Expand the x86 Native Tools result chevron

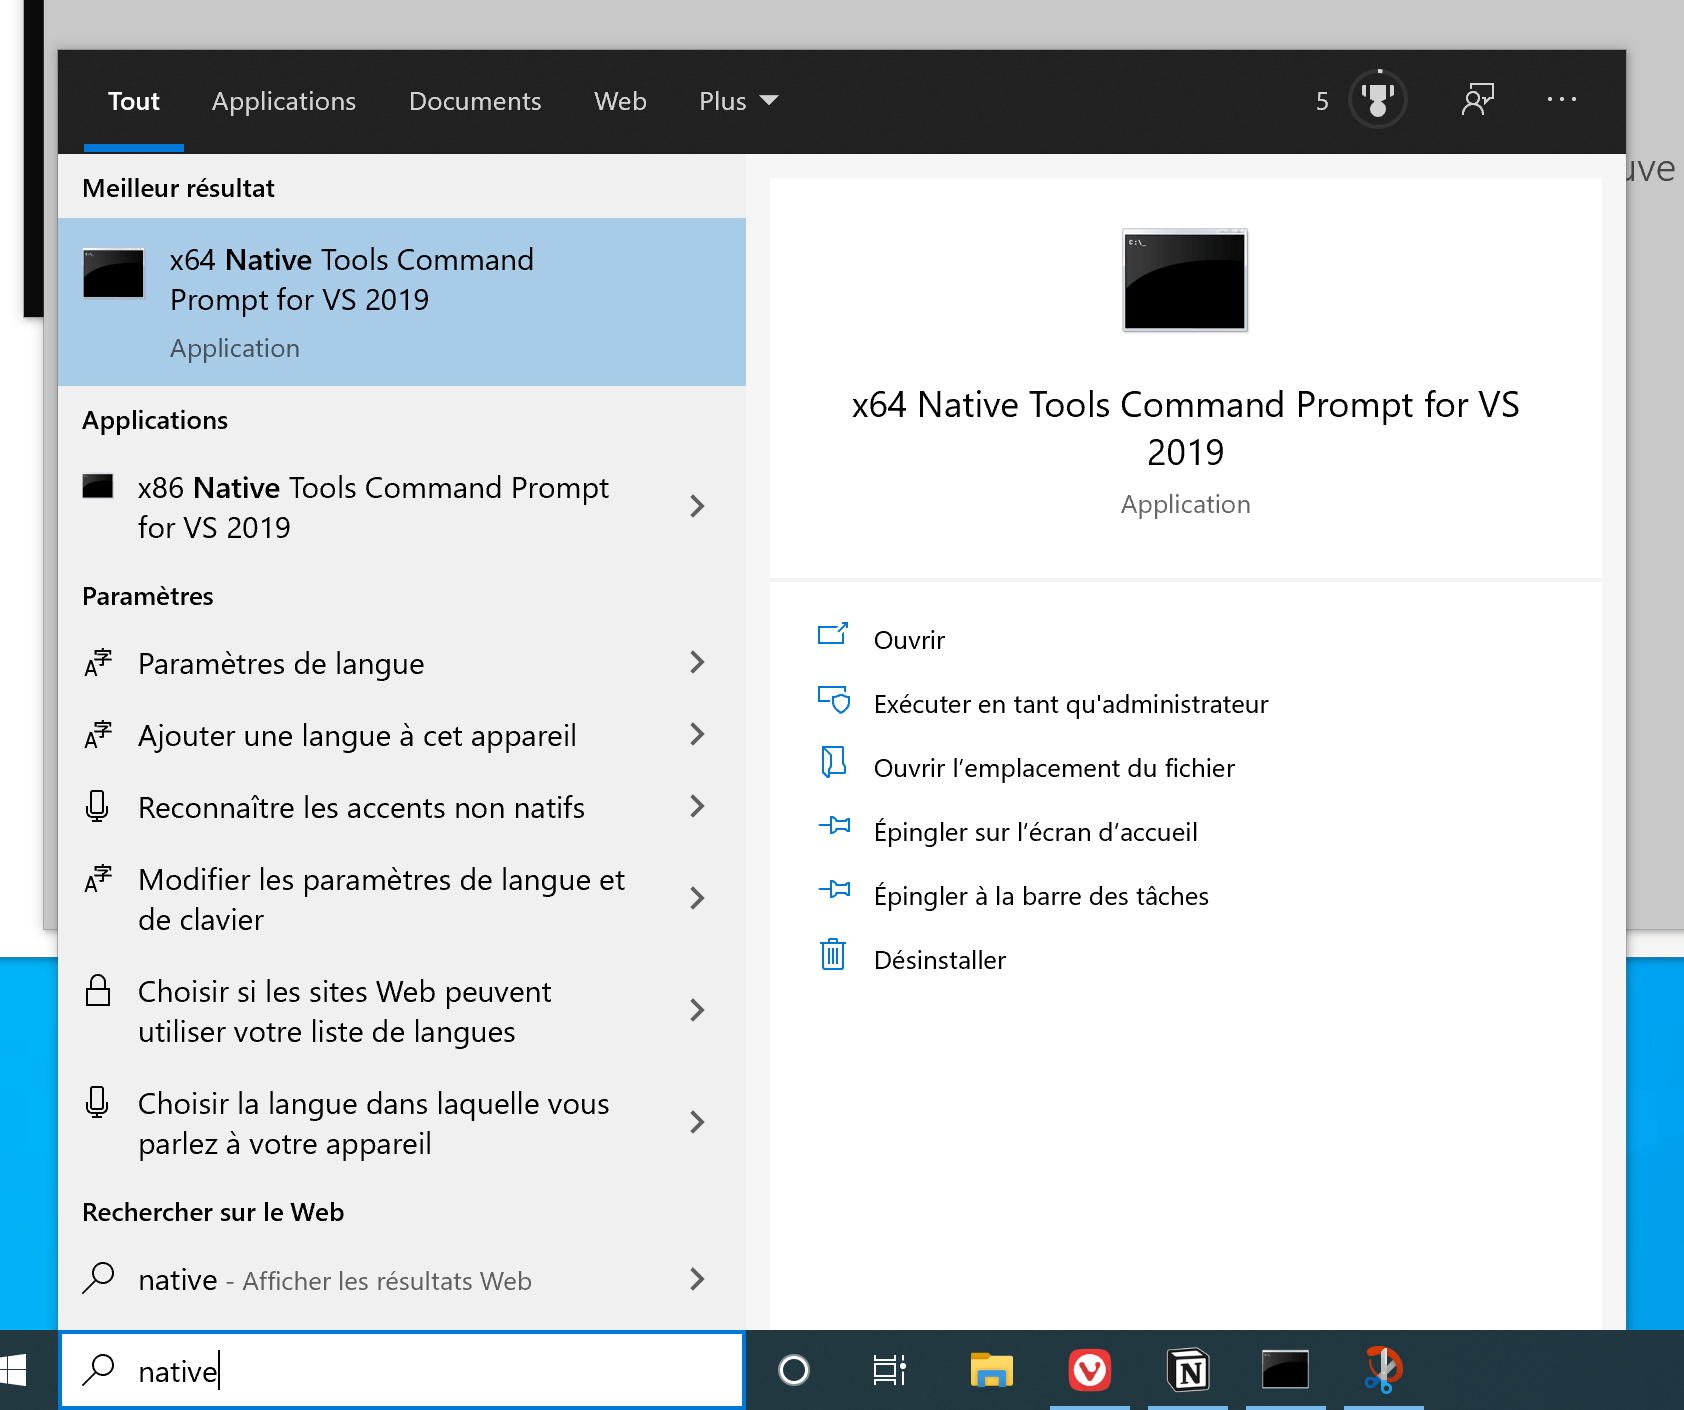[x=698, y=507]
